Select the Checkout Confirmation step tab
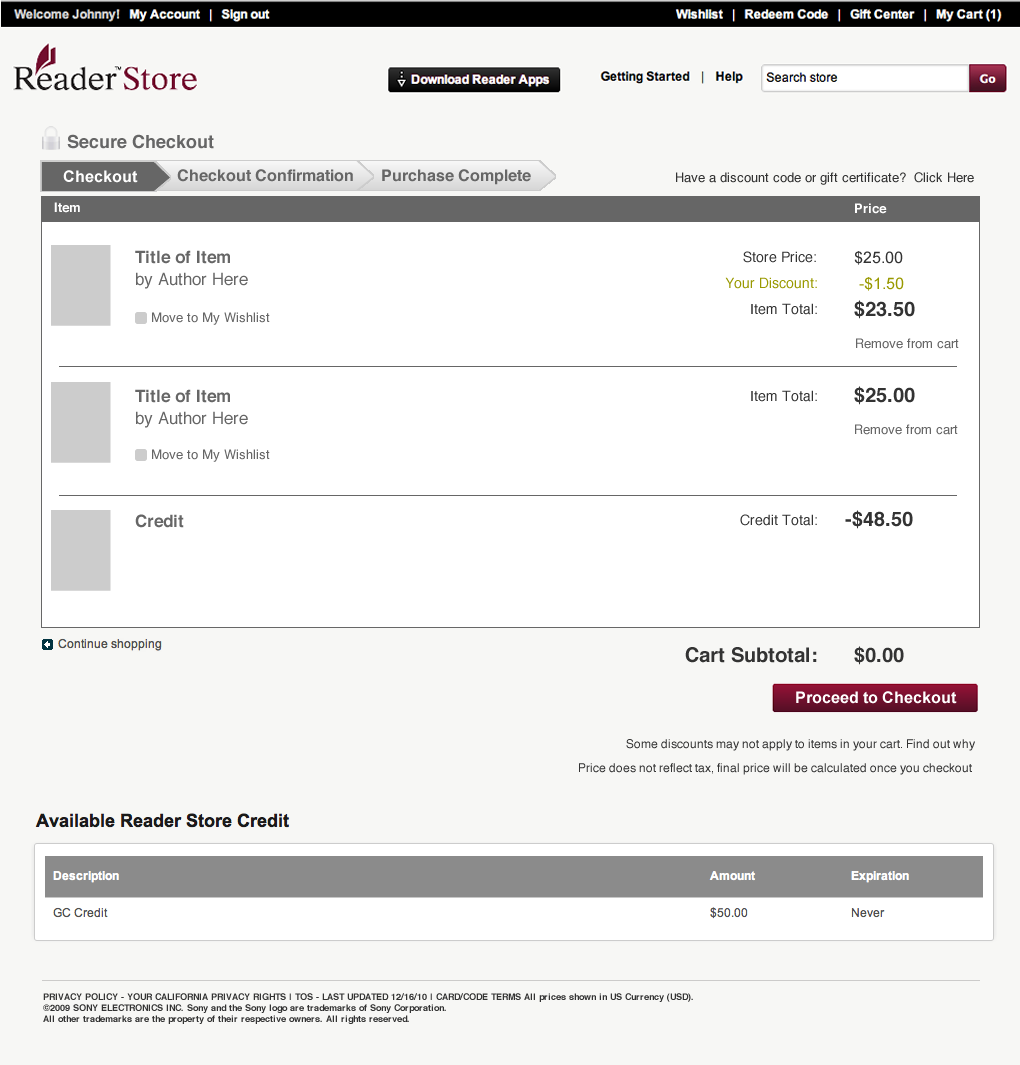The width and height of the screenshot is (1020, 1065). point(265,176)
